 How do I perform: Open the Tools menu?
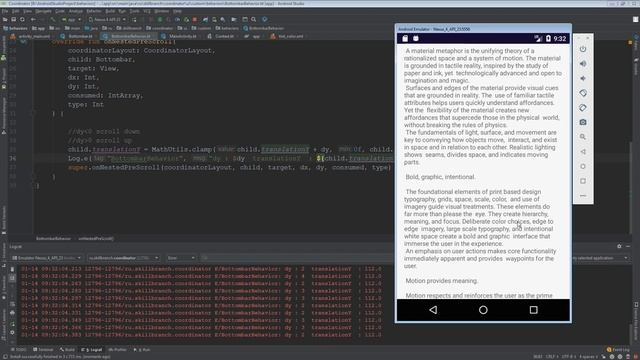134,11
